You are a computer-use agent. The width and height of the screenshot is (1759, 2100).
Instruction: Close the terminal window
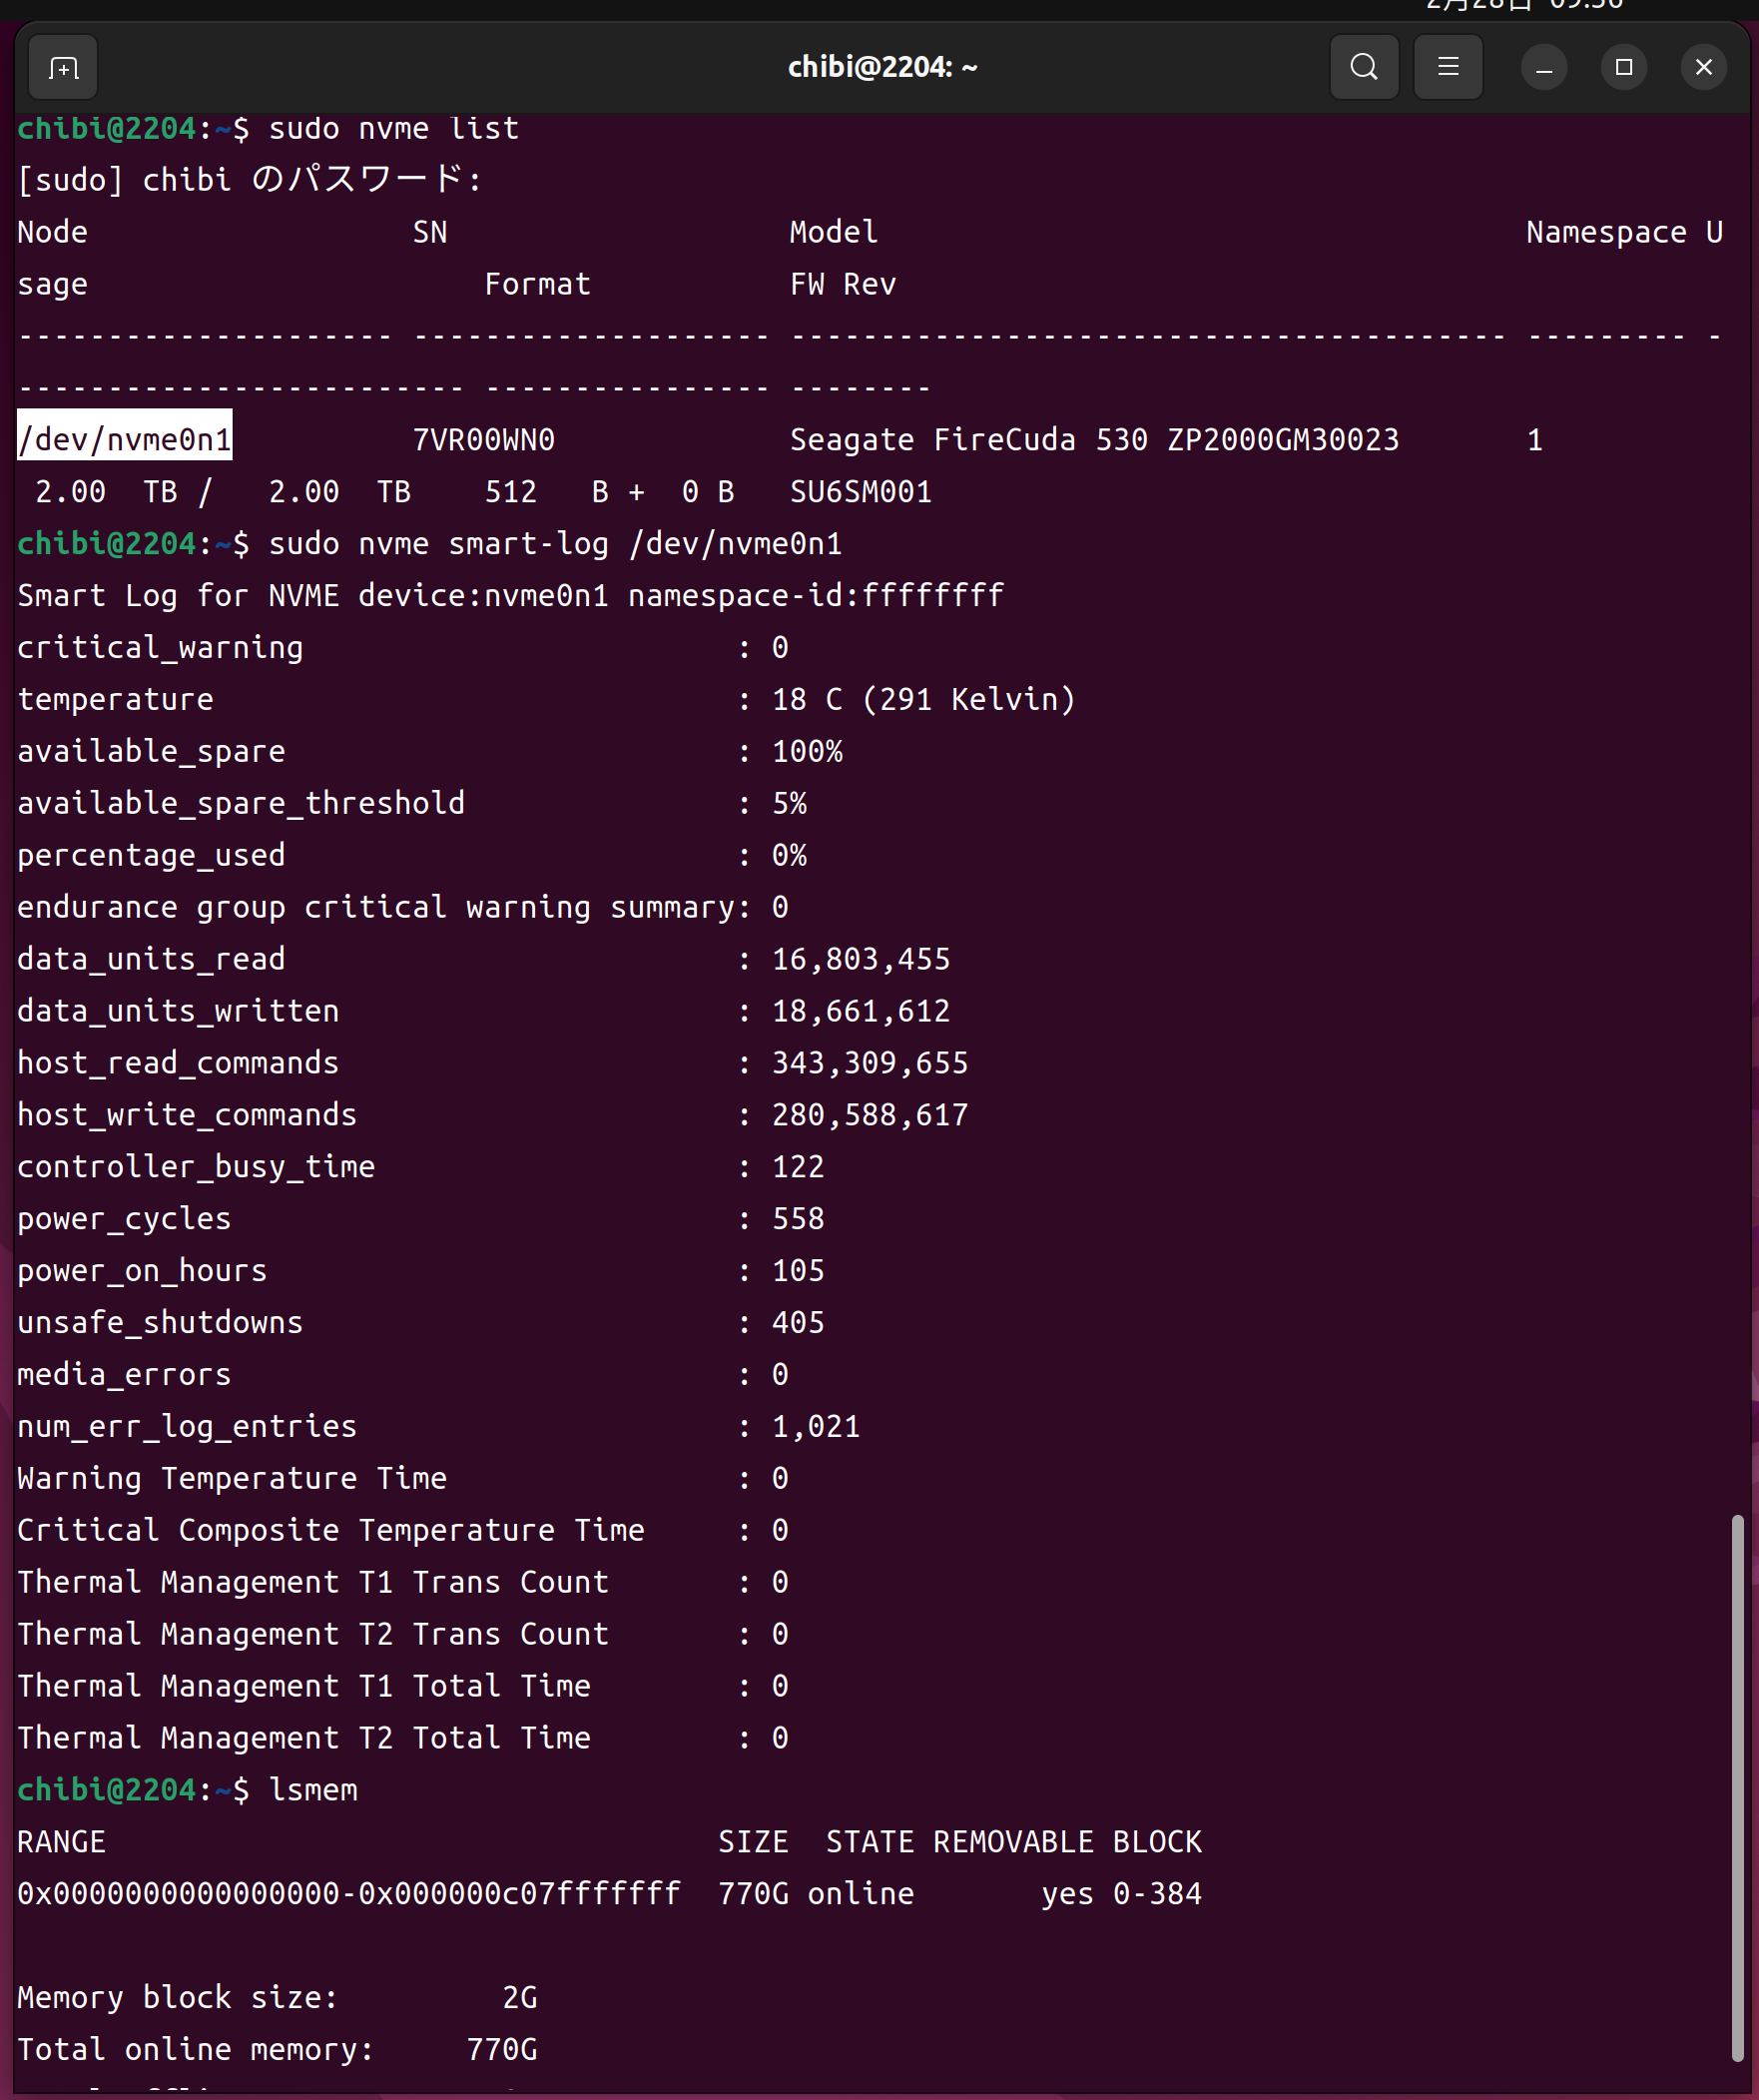(x=1703, y=68)
